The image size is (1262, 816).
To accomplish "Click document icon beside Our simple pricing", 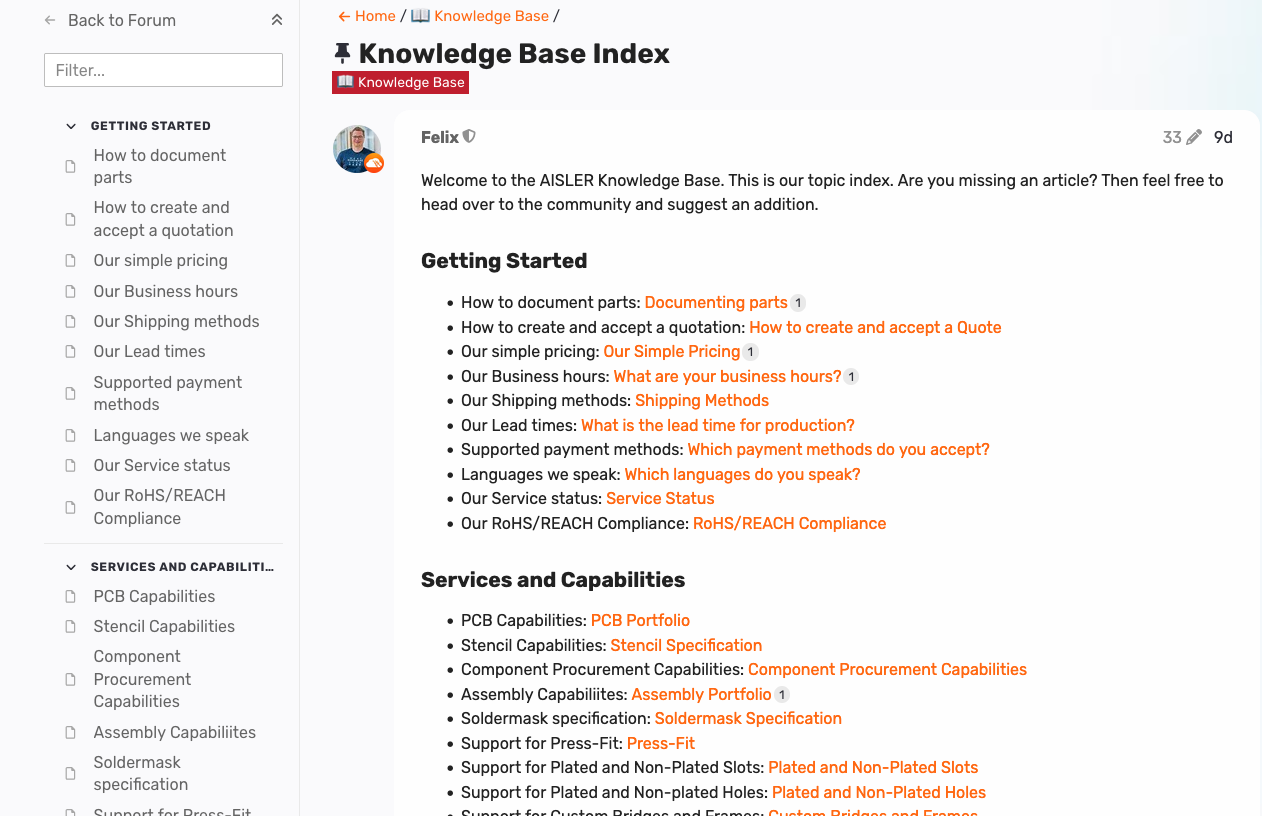I will coord(71,261).
